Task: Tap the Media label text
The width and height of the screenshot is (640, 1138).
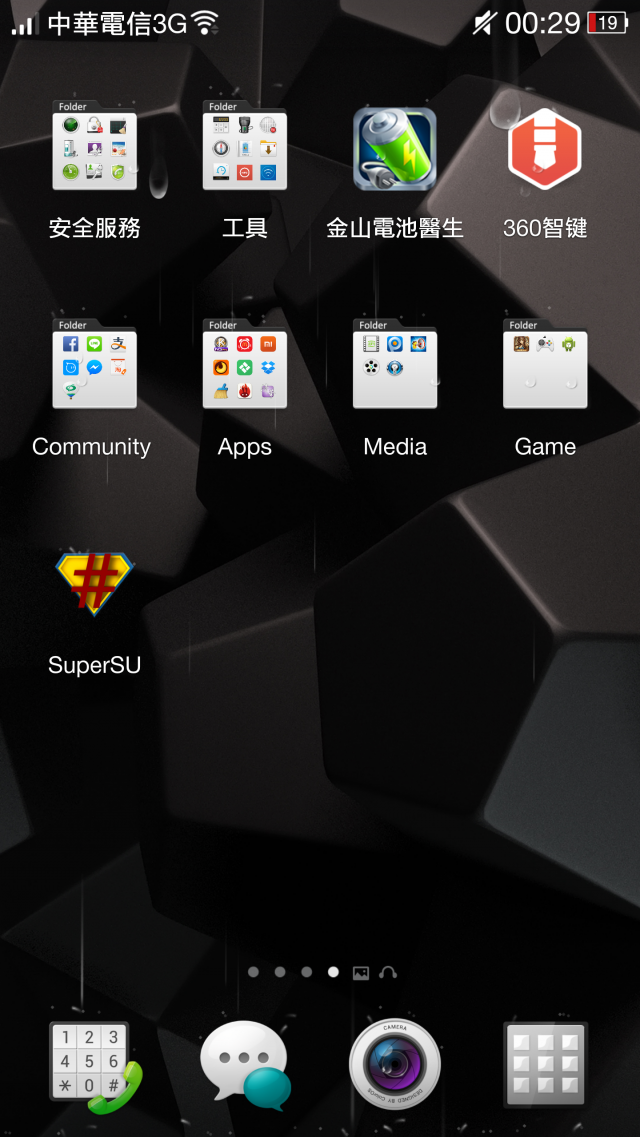Action: pyautogui.click(x=395, y=446)
